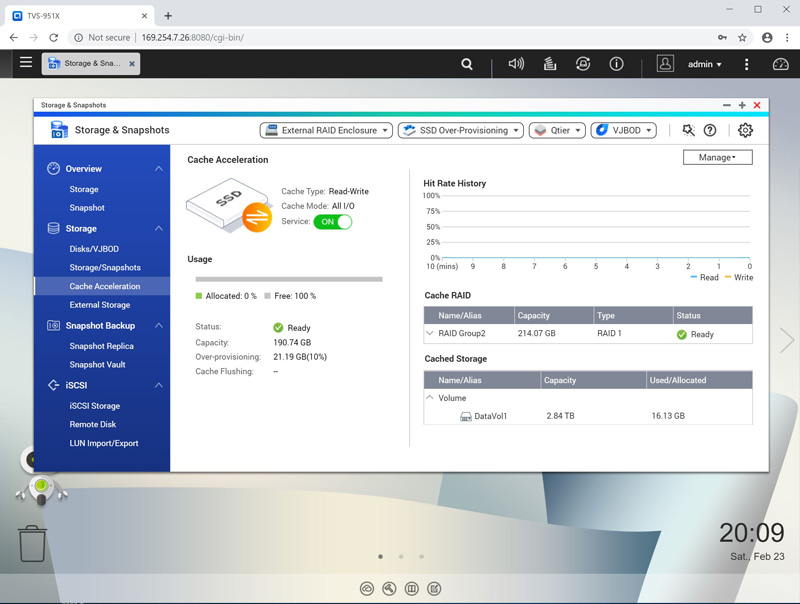Image resolution: width=800 pixels, height=604 pixels.
Task: Click the Not secure site info icon
Action: pyautogui.click(x=79, y=37)
